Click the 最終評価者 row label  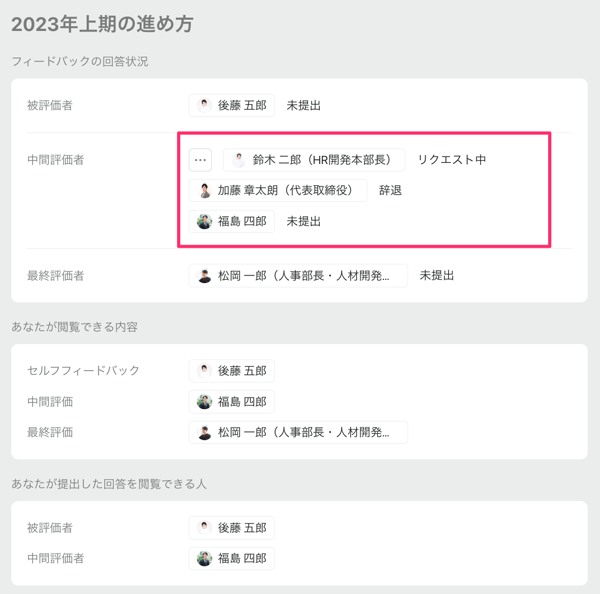[x=56, y=275]
